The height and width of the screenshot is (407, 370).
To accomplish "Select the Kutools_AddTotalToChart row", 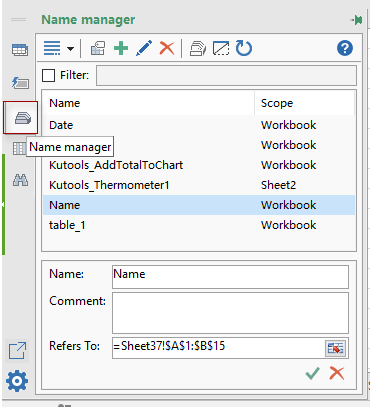I will coord(199,165).
